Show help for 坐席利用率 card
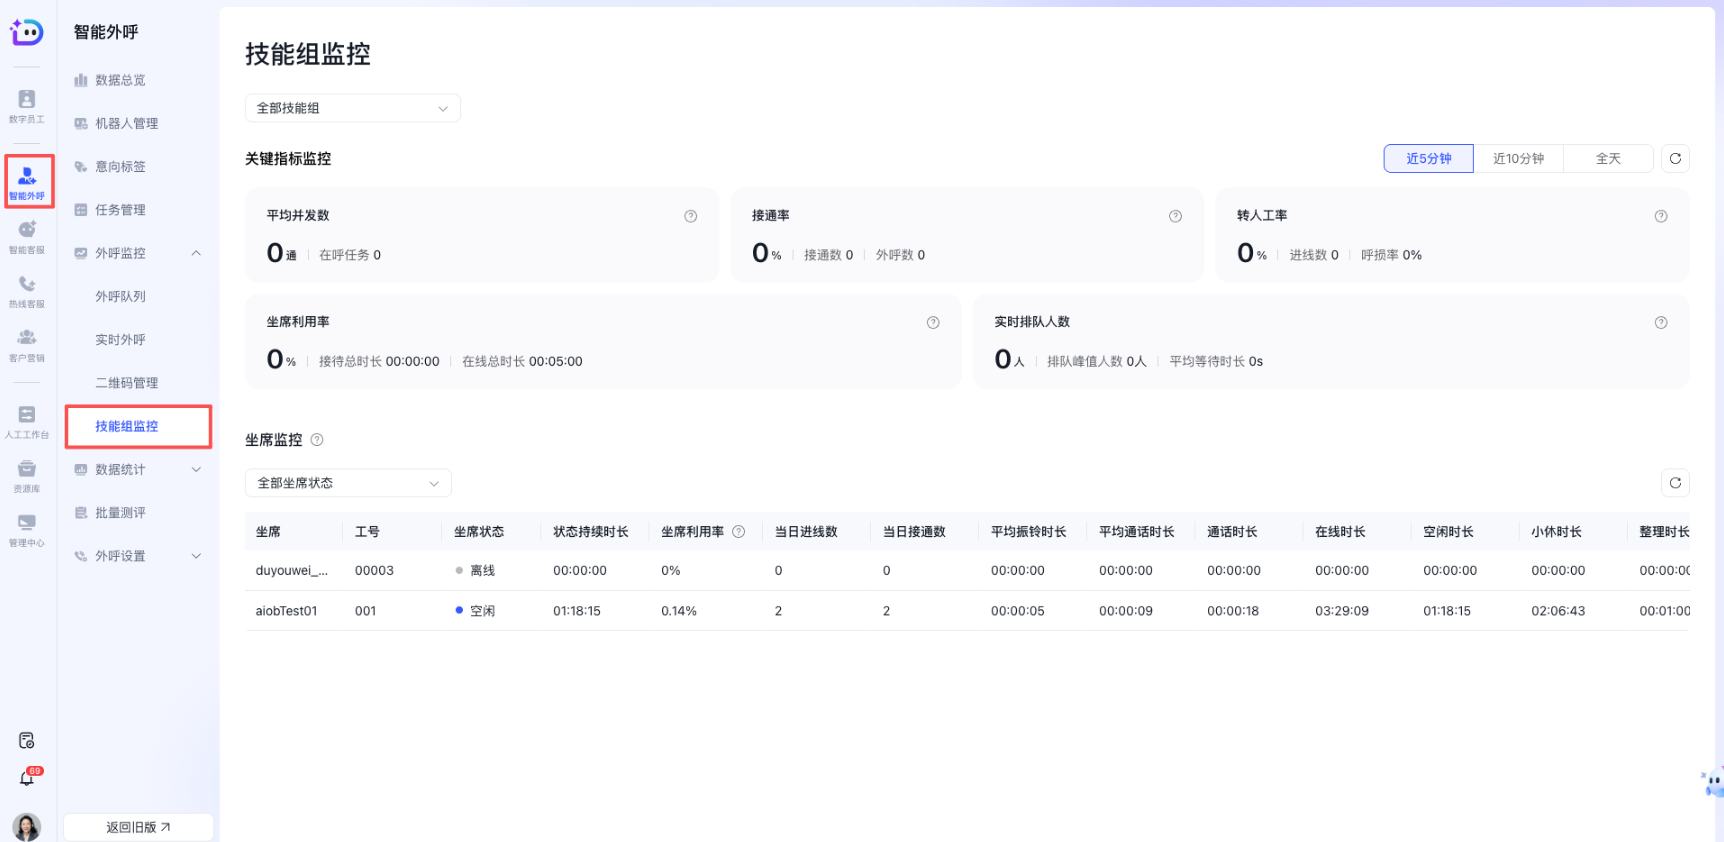Screen dimensions: 1724x842 tap(933, 322)
